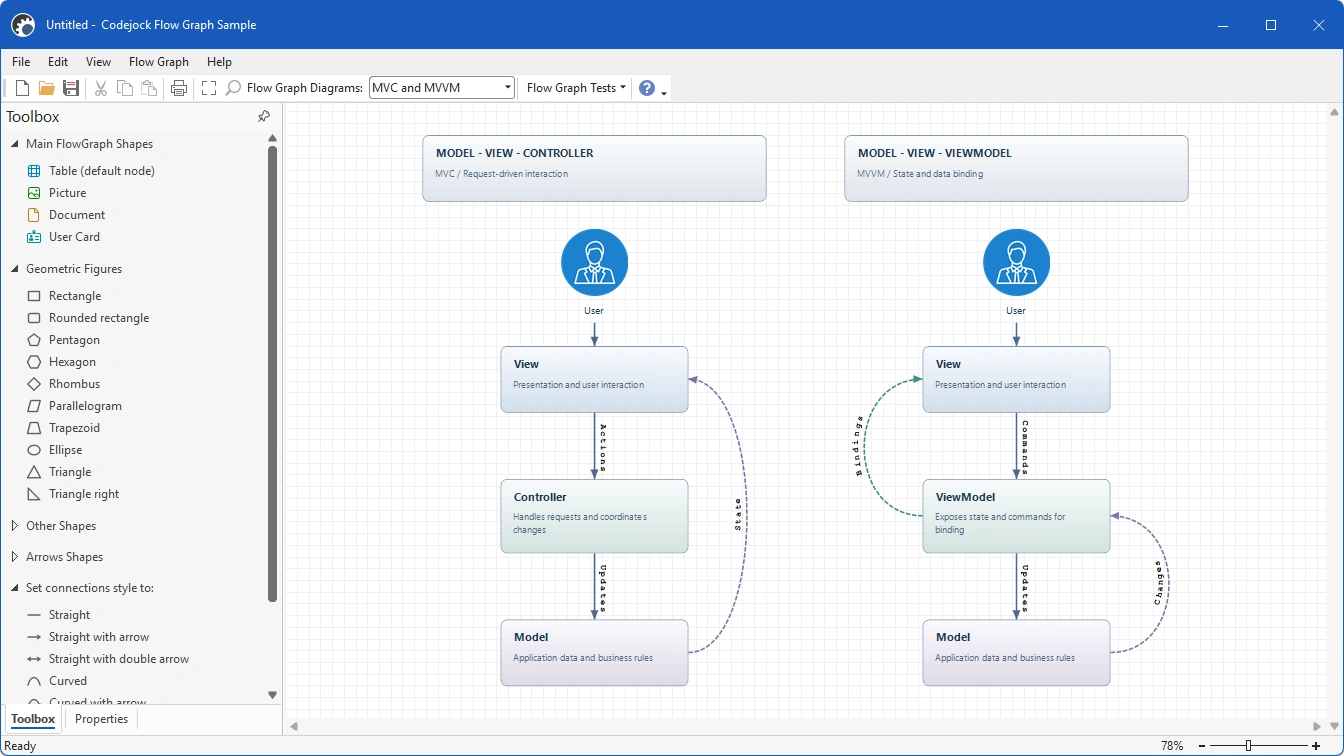Click the blue Help question icon

[x=647, y=88]
